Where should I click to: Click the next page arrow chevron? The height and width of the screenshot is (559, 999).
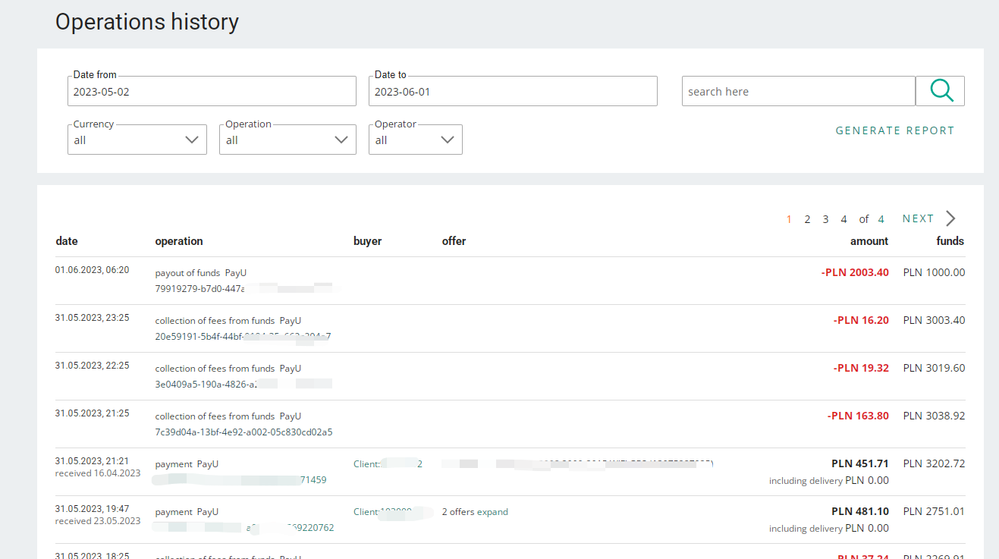click(950, 219)
